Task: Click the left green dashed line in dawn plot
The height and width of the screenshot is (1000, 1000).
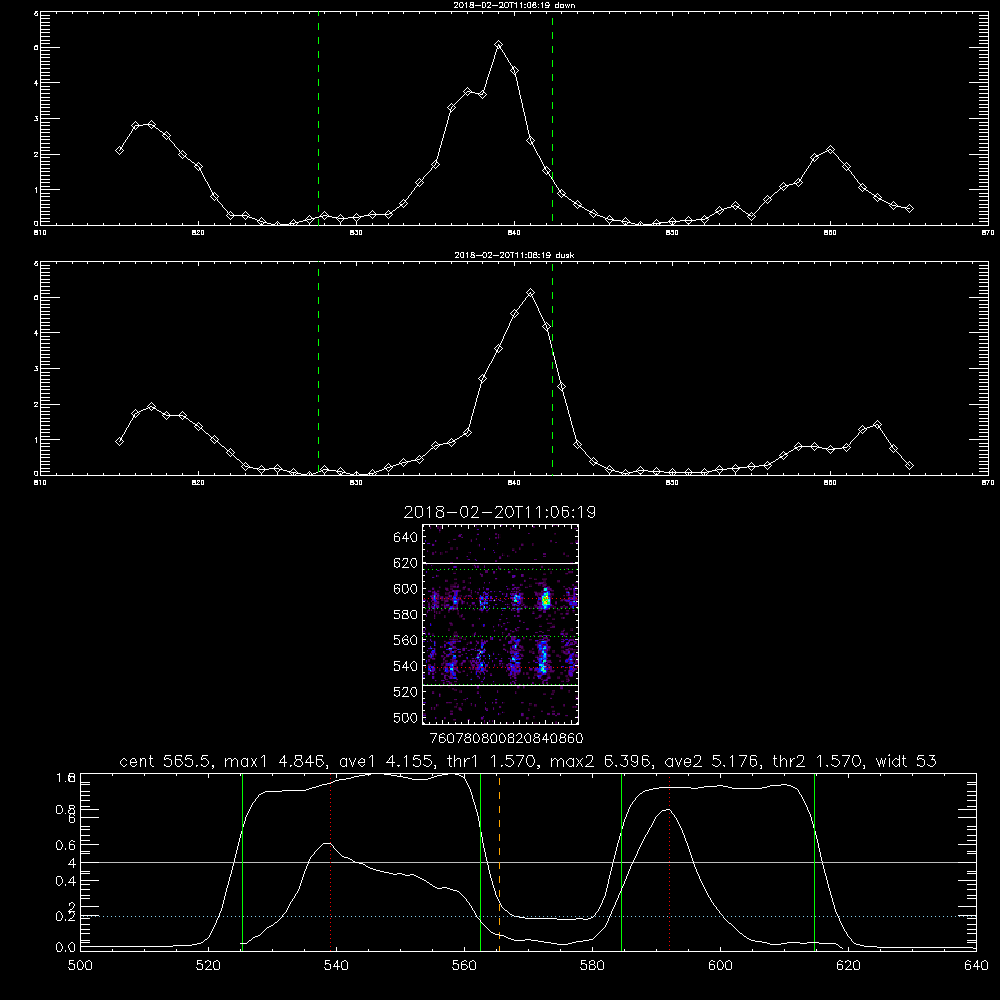Action: click(x=318, y=118)
